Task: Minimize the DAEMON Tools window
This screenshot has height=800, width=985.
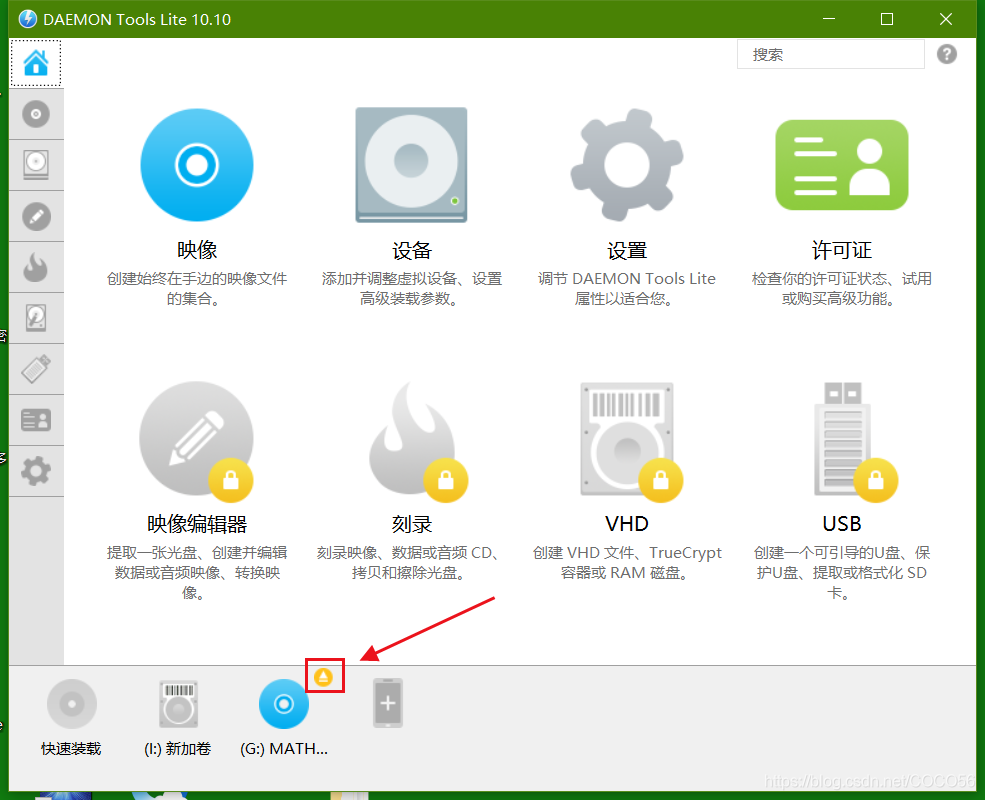Action: click(829, 19)
